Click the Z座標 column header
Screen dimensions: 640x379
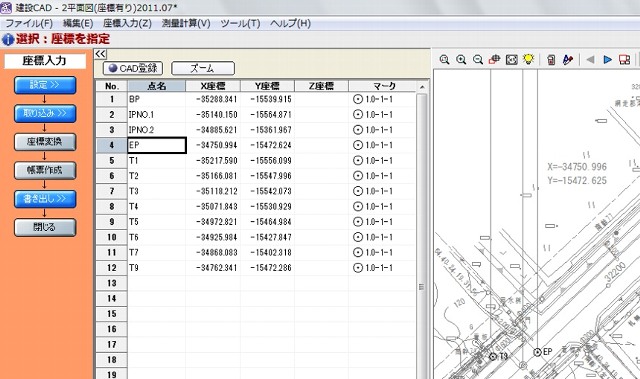pyautogui.click(x=322, y=86)
